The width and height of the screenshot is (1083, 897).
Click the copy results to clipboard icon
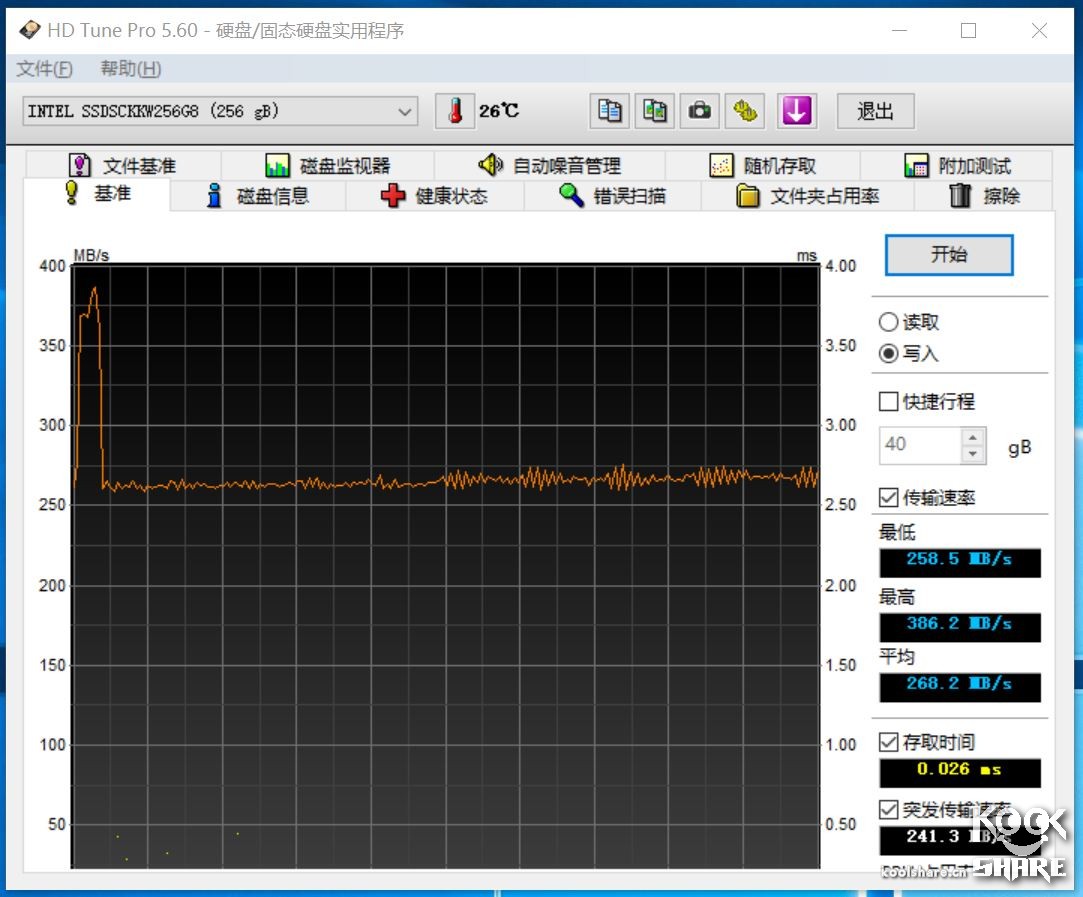(x=609, y=111)
